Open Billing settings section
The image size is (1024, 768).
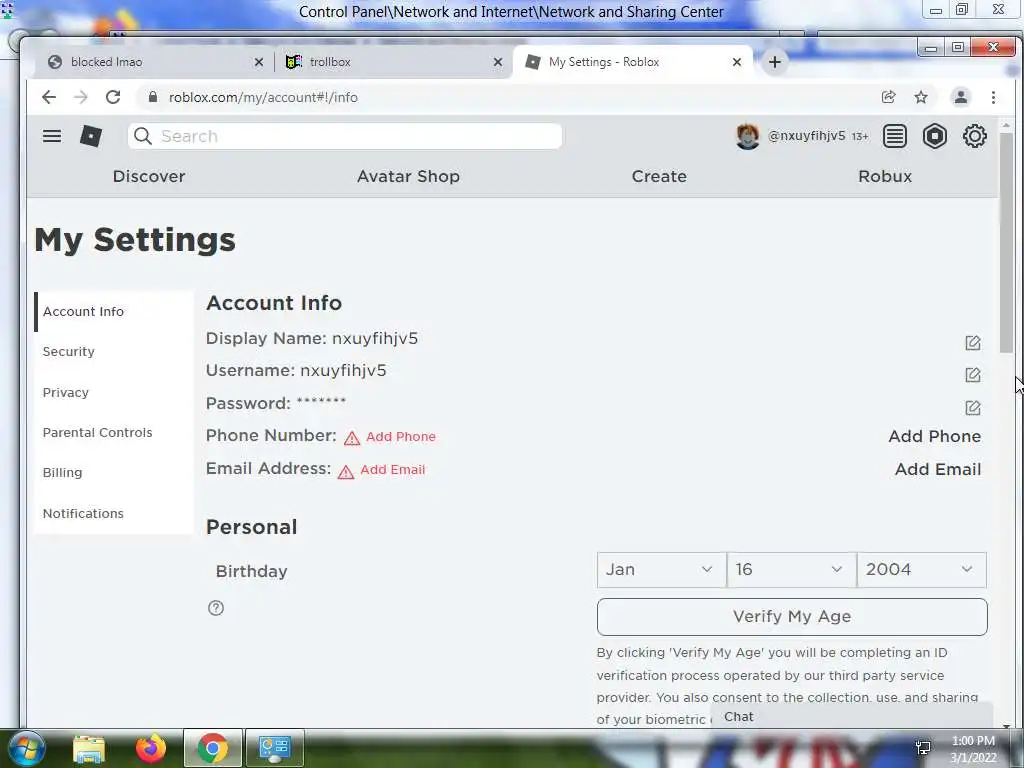[x=114, y=473]
